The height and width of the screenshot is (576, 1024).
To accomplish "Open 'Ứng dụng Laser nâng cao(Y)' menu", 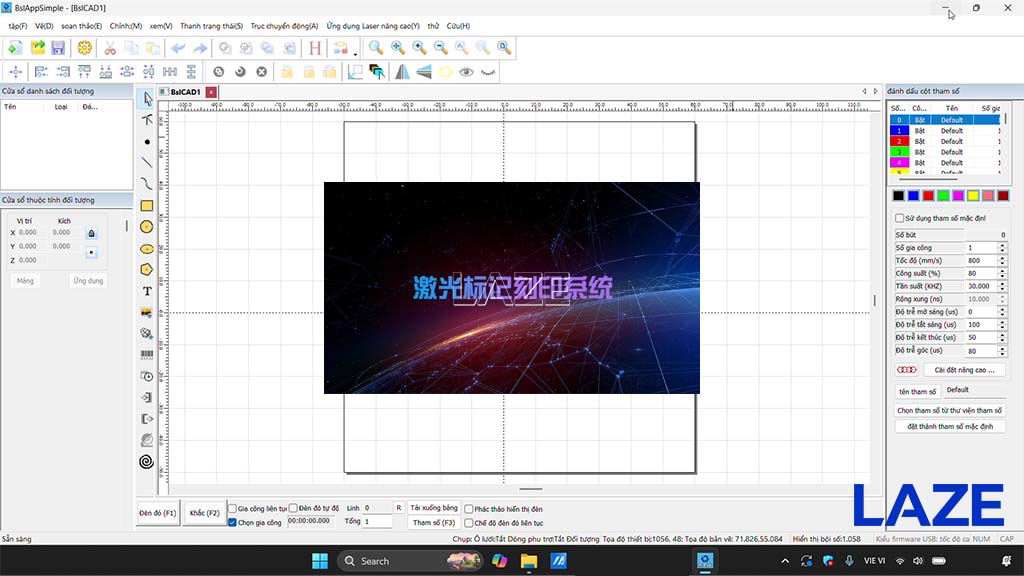I will pyautogui.click(x=373, y=26).
